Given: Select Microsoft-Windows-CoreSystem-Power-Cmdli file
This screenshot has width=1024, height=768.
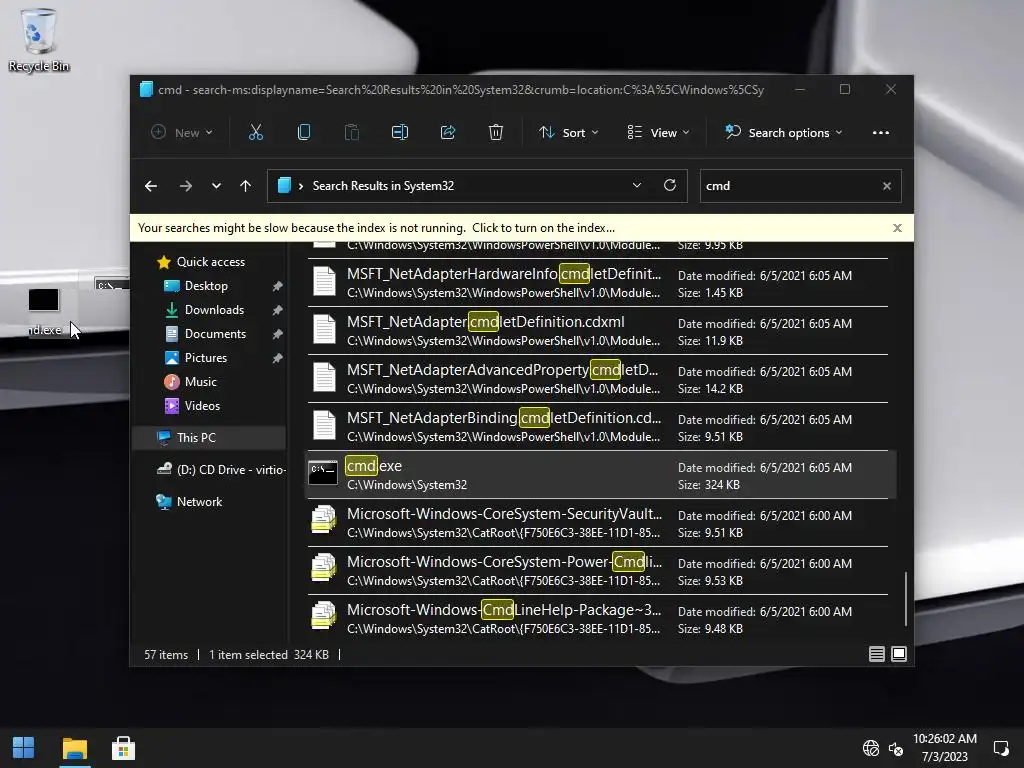Looking at the screenshot, I should (598, 571).
